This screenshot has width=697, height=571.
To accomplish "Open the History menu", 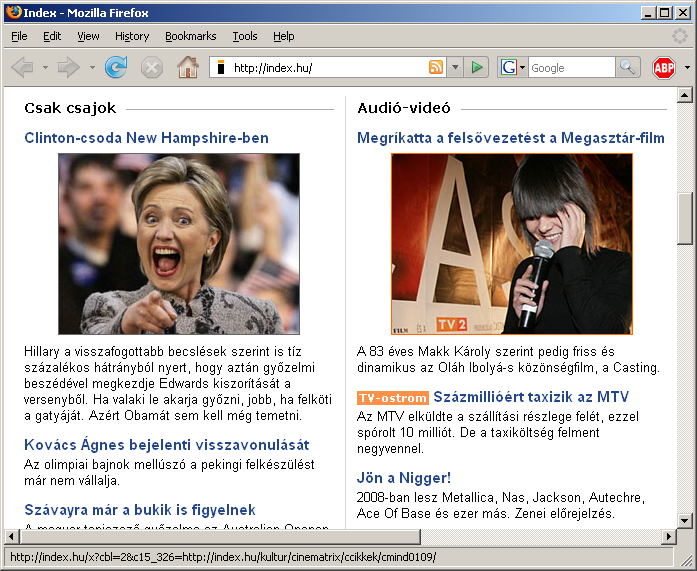I will click(132, 36).
